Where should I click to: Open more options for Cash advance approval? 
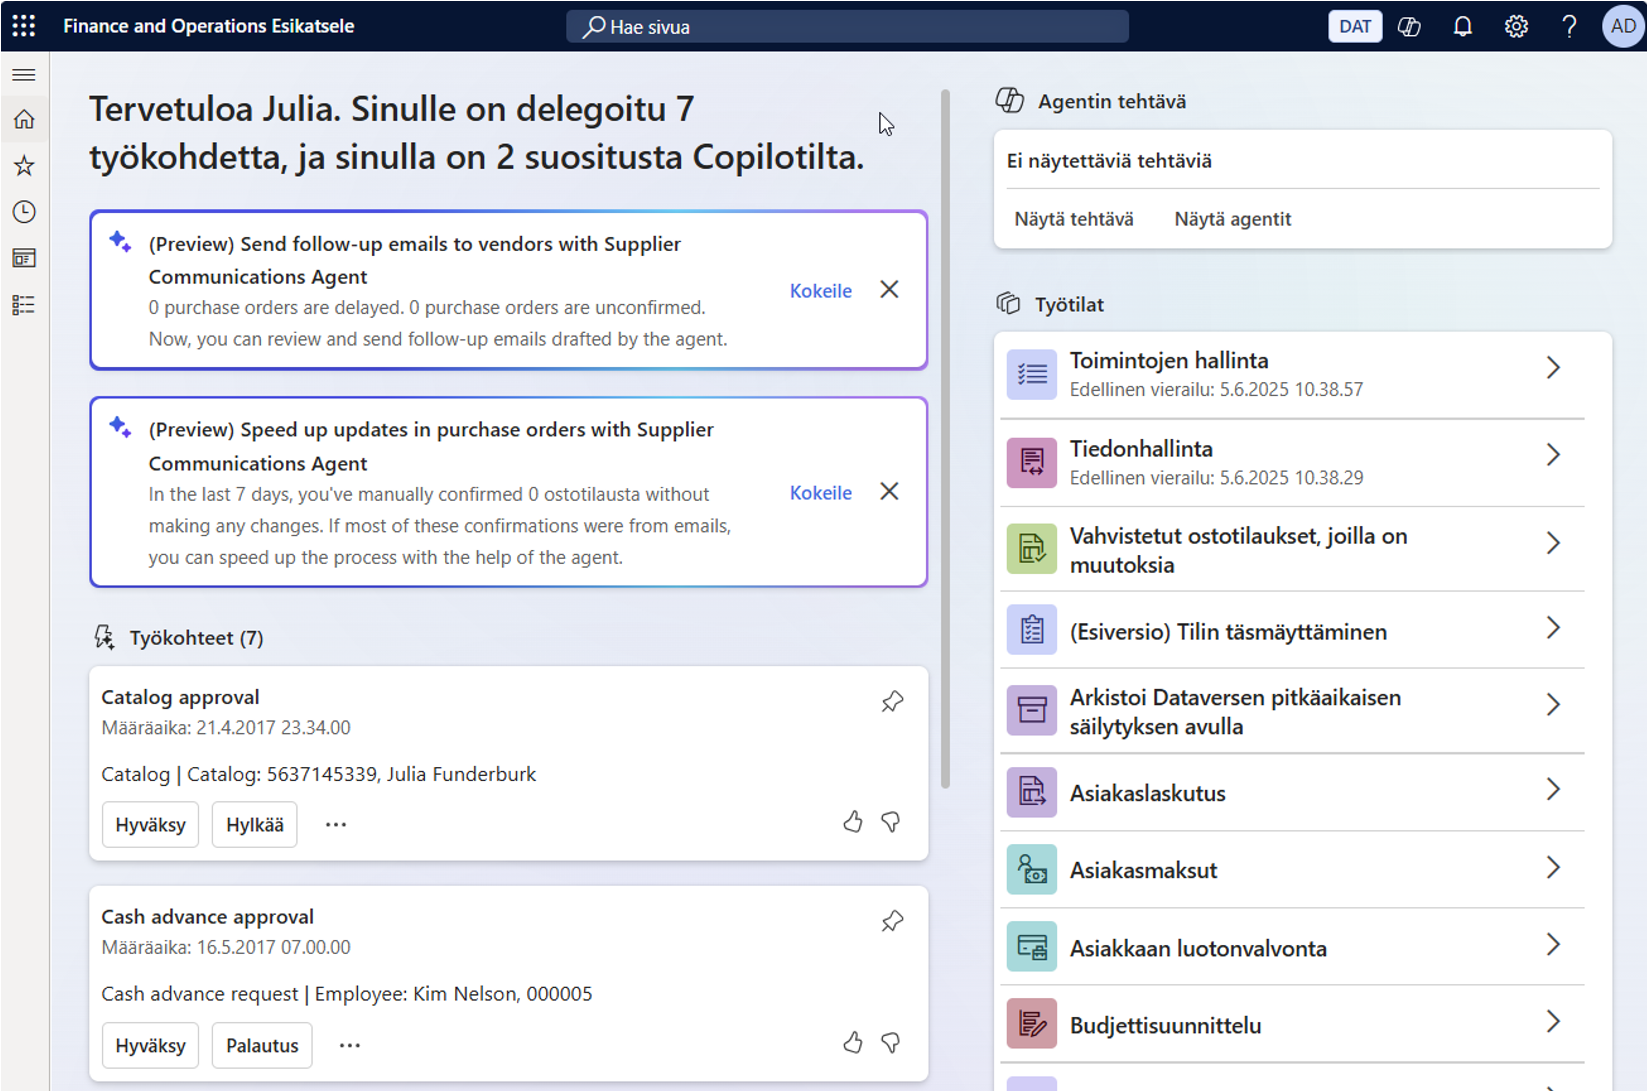(349, 1046)
